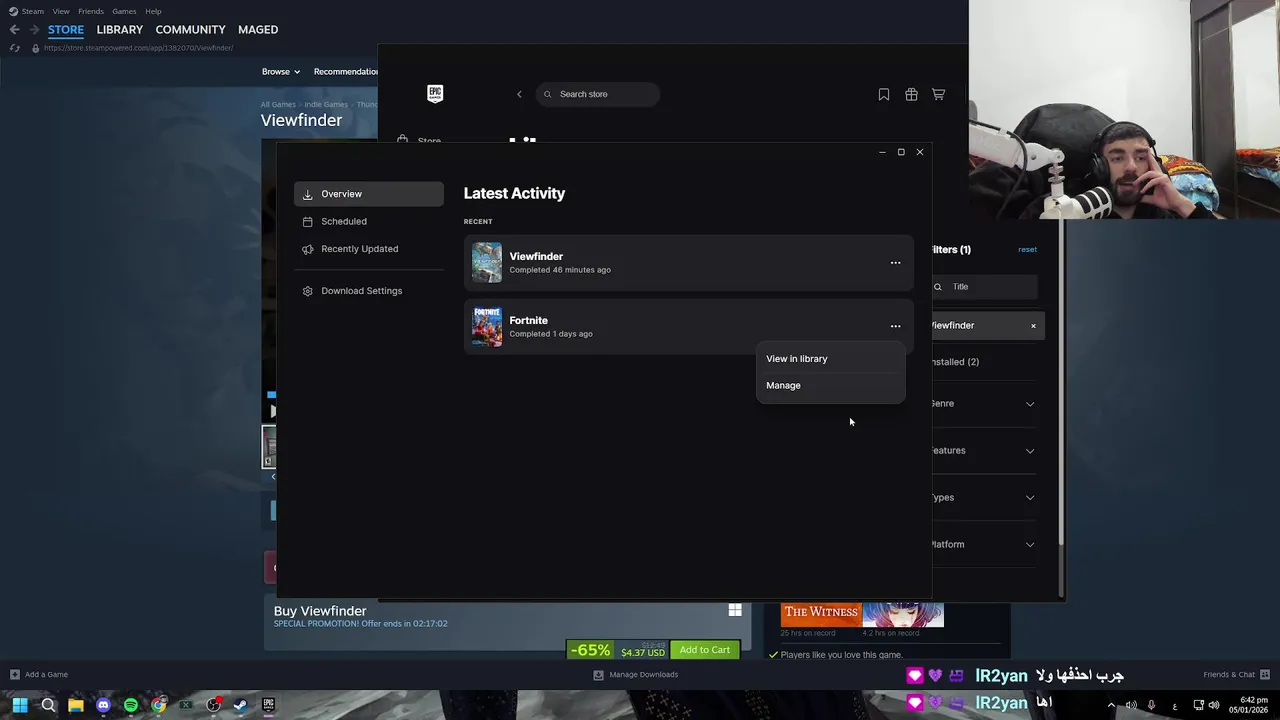The height and width of the screenshot is (720, 1280).
Task: Open Overview in the downloads sidebar
Action: click(x=368, y=194)
